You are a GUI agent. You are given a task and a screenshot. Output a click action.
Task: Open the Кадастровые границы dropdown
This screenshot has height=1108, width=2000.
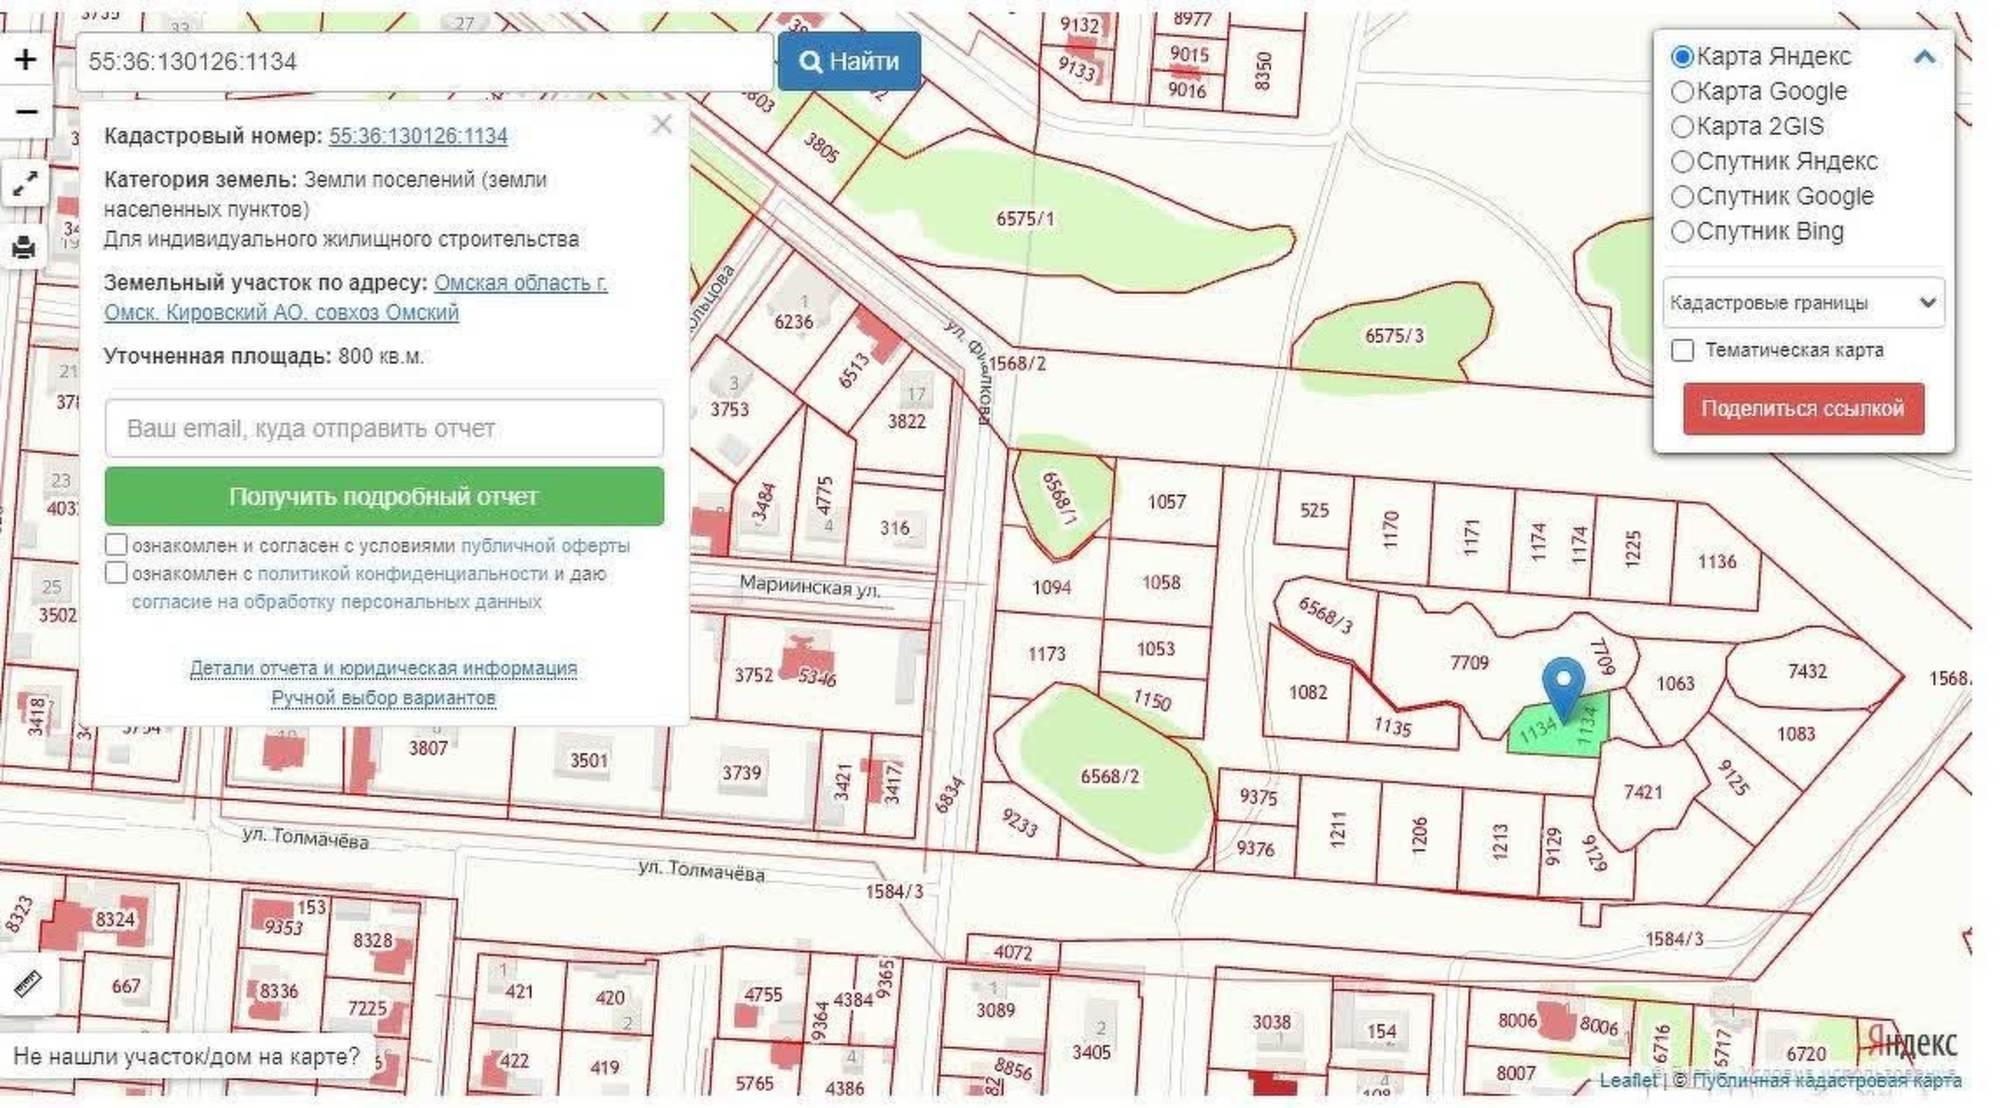pyautogui.click(x=1803, y=303)
